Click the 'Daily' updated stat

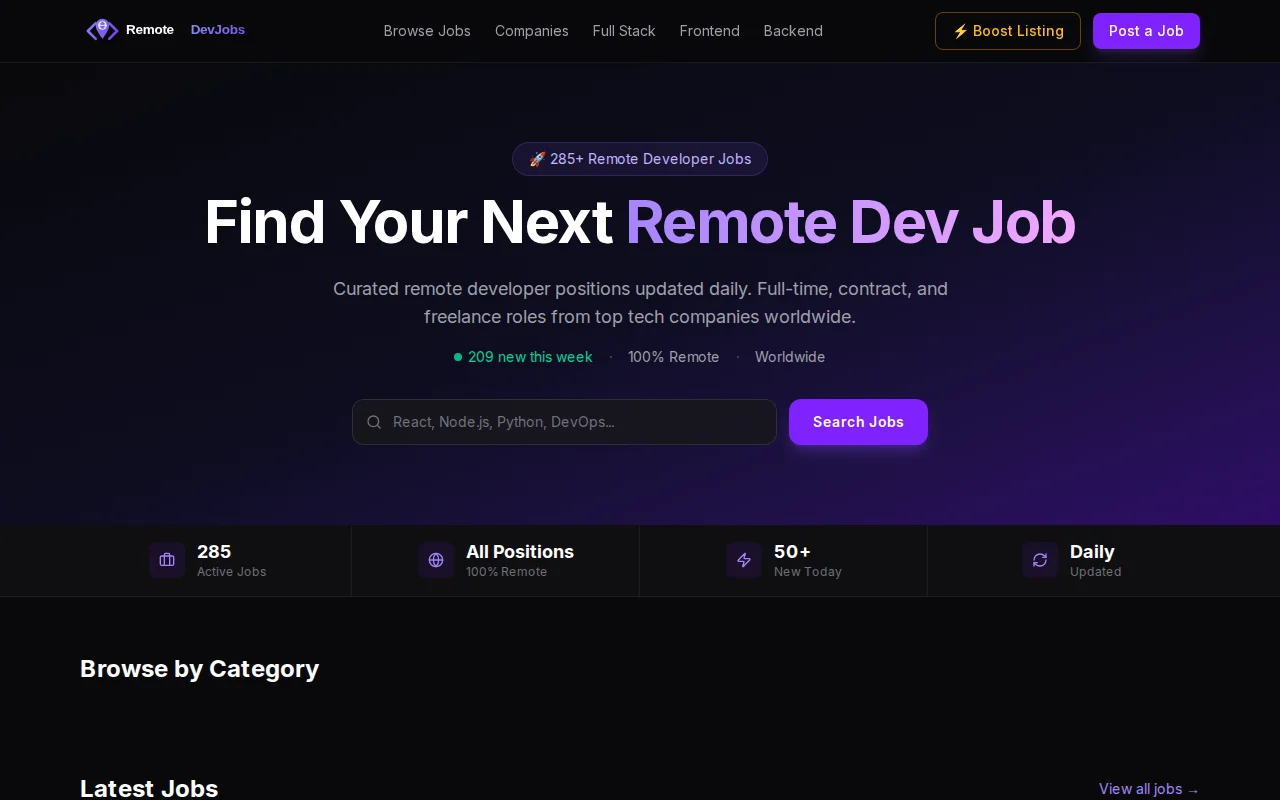tap(1092, 552)
